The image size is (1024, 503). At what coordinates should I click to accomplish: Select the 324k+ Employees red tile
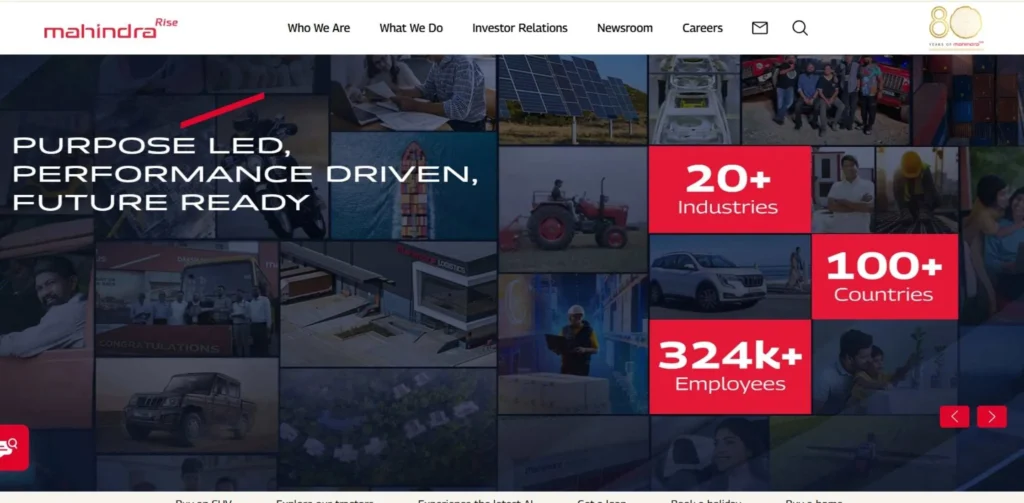pyautogui.click(x=729, y=366)
